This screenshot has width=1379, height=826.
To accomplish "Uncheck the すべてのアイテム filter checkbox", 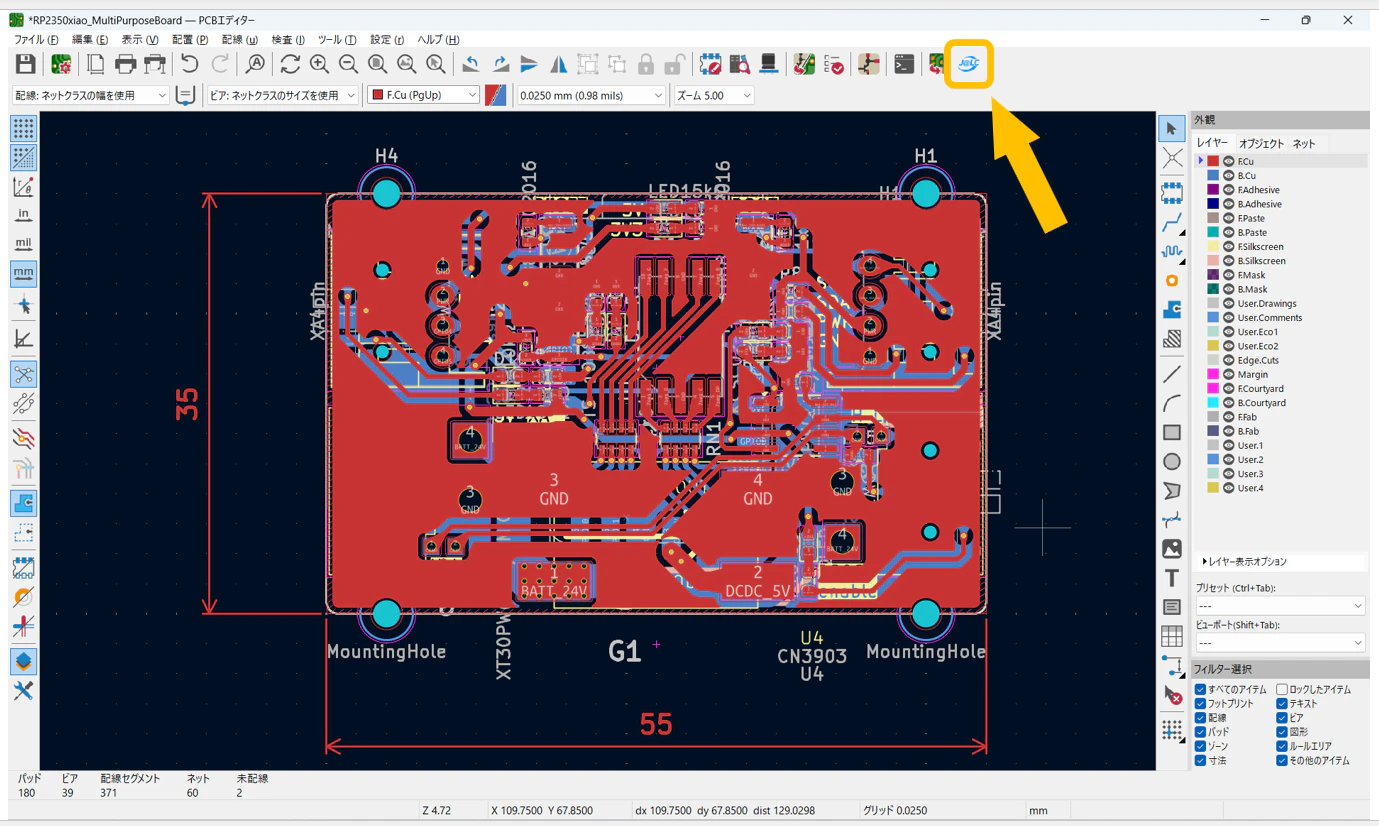I will pos(1200,689).
